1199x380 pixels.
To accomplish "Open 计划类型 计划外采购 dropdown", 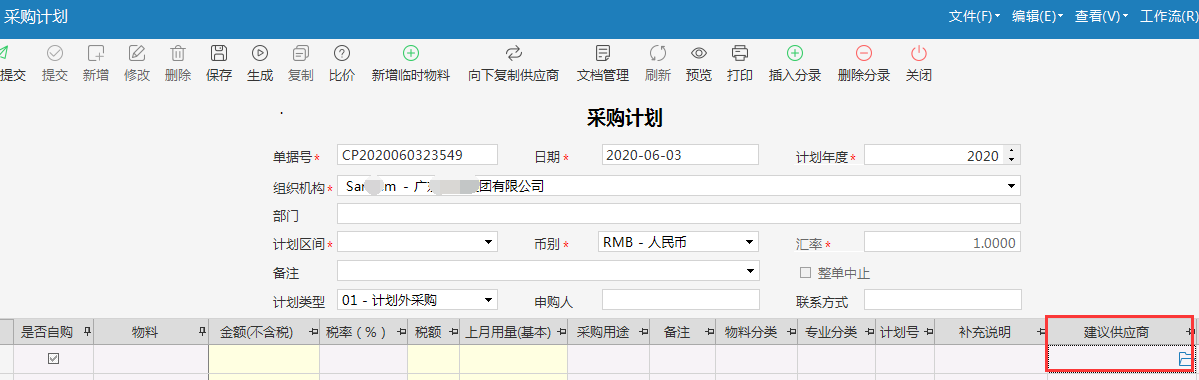I will pos(489,300).
